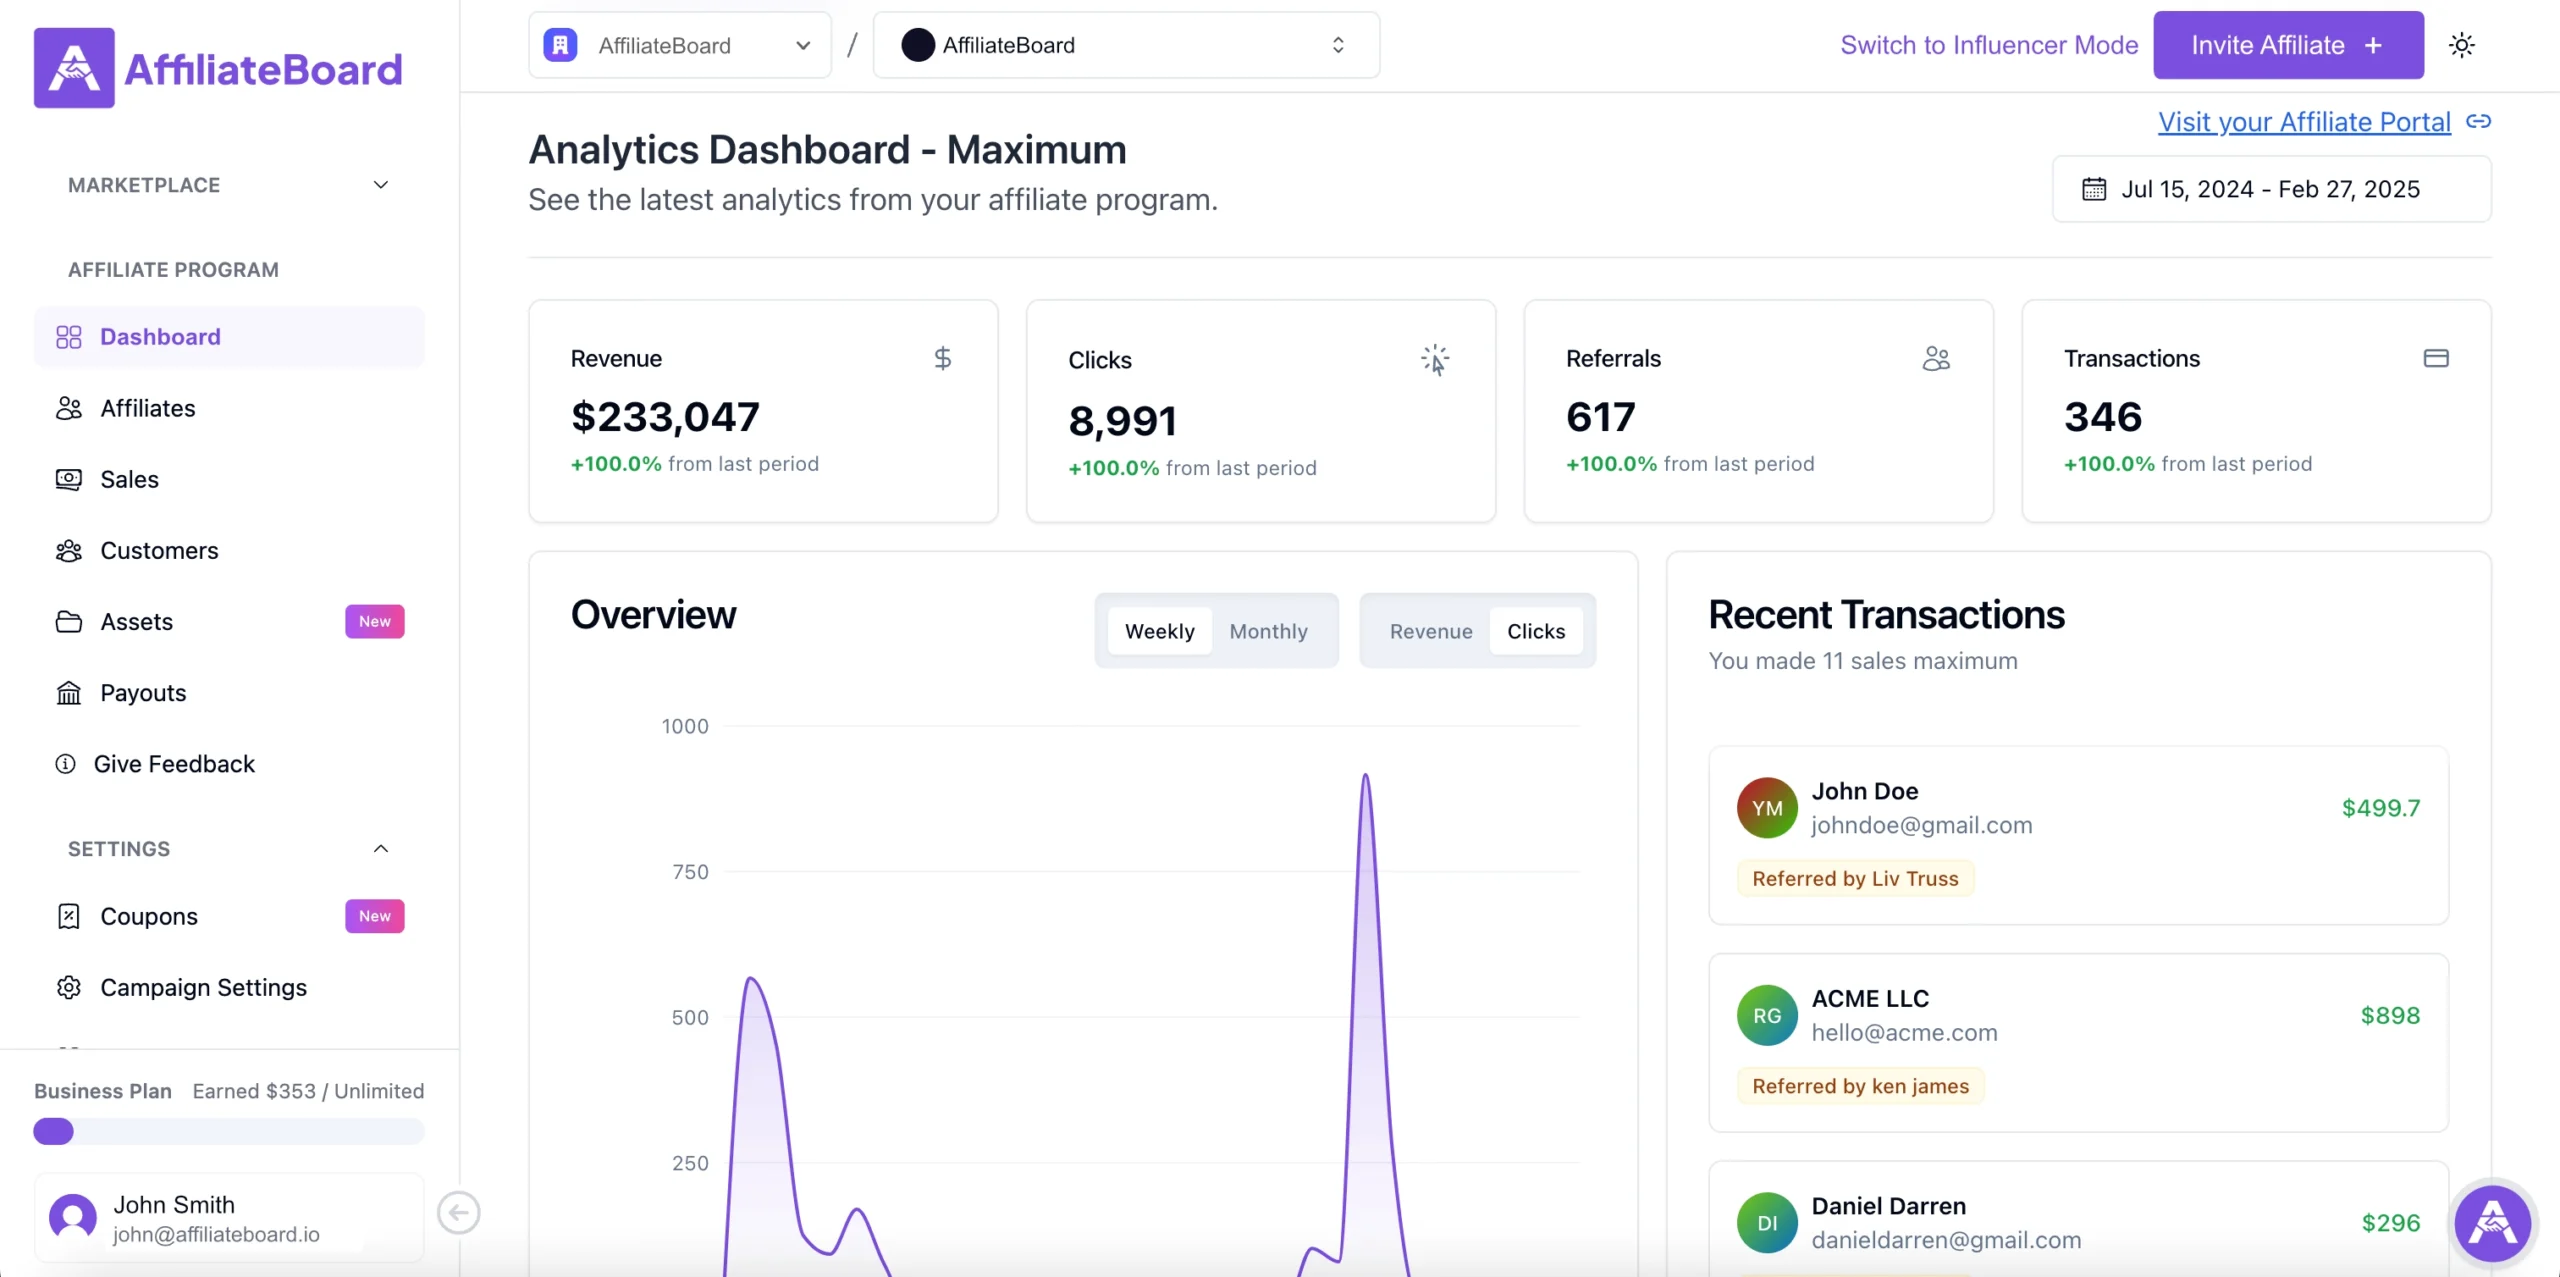
Task: Click the John Smith profile card
Action: (x=229, y=1217)
